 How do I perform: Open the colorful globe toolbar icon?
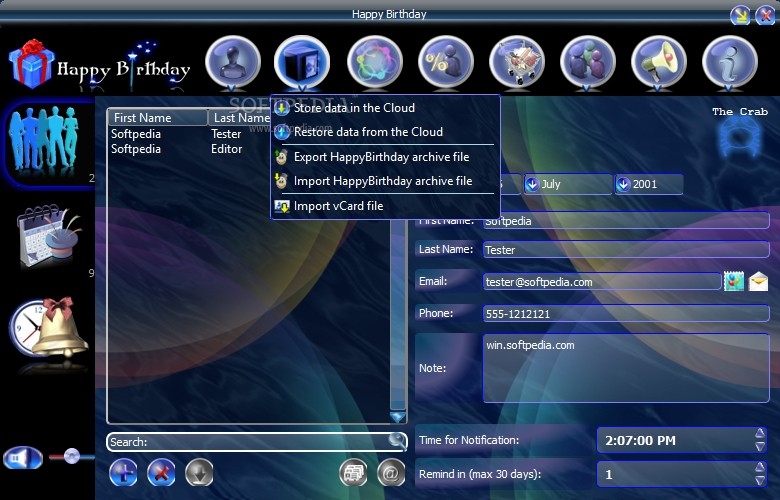[375, 62]
